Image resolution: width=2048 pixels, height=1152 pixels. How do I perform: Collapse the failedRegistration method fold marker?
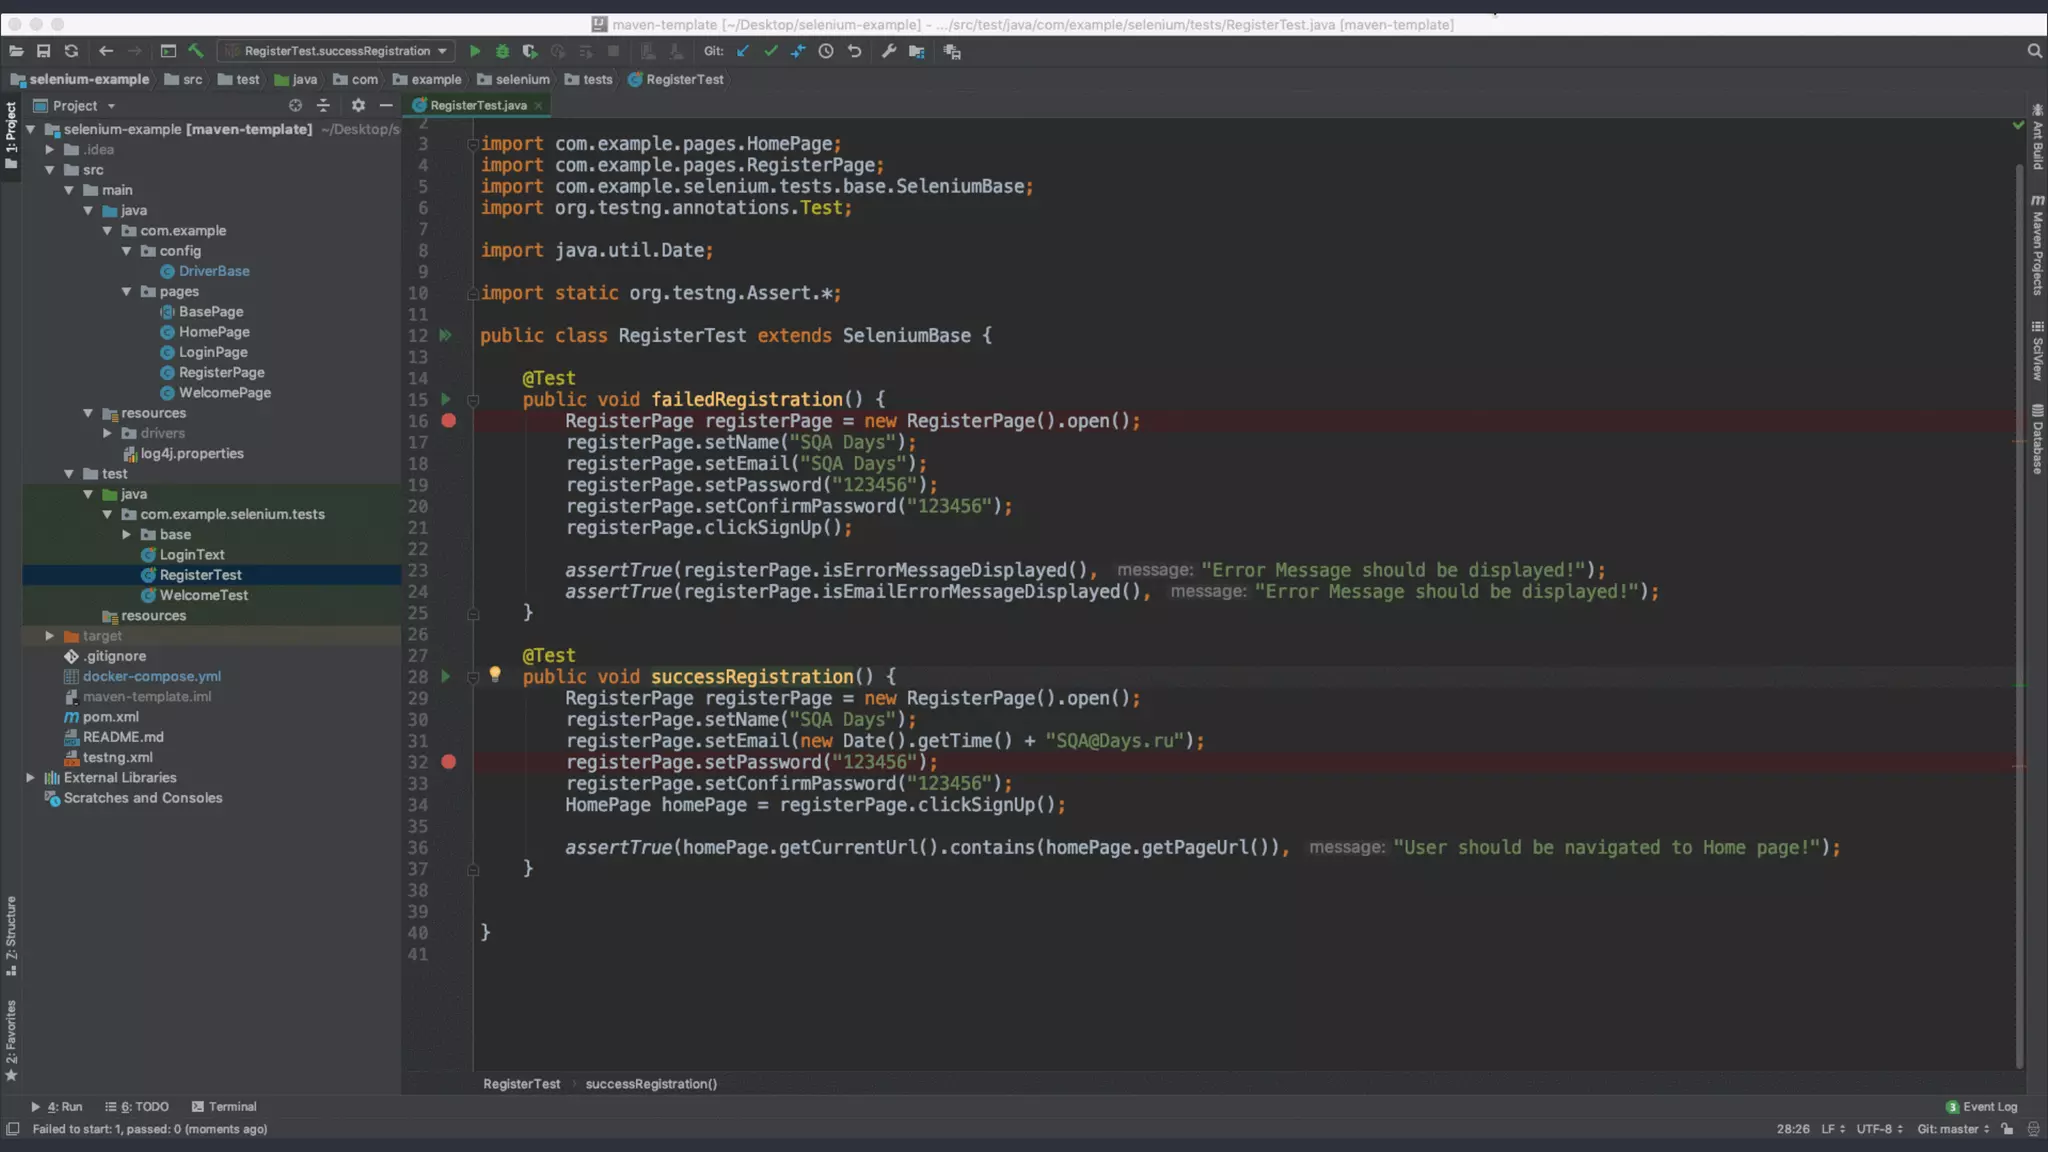click(x=473, y=400)
